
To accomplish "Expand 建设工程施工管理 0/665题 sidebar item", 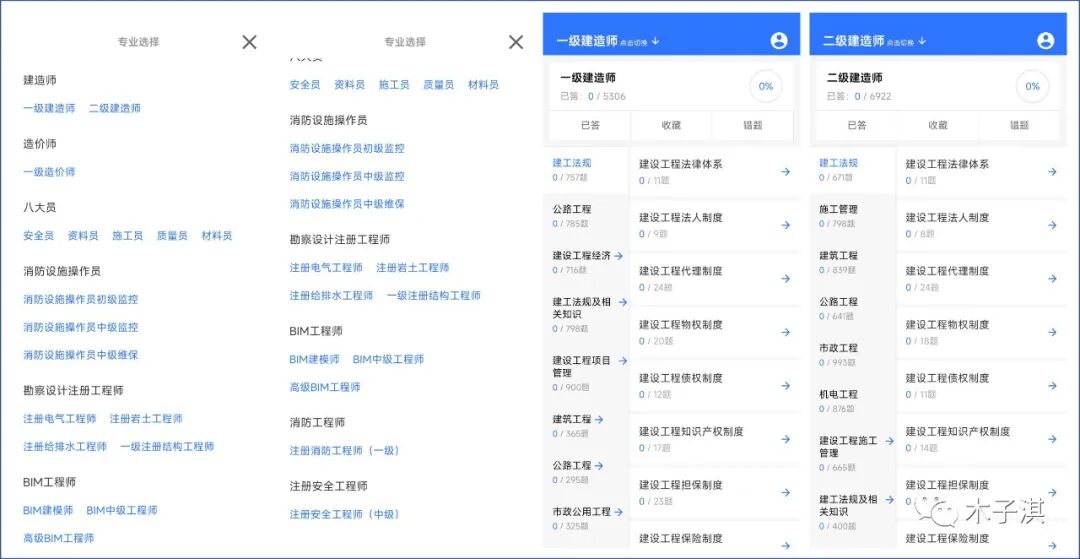I will click(889, 441).
